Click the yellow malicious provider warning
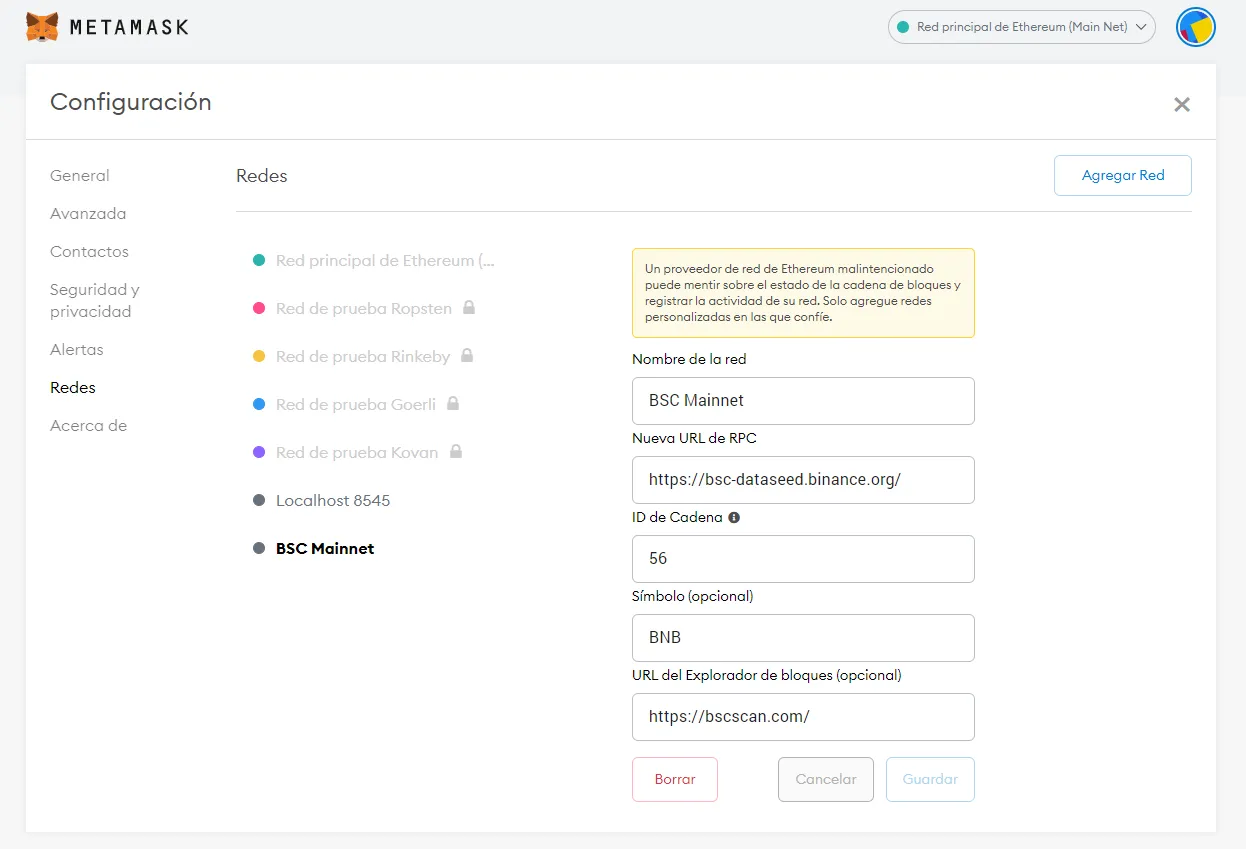The image size is (1246, 849). pyautogui.click(x=803, y=293)
